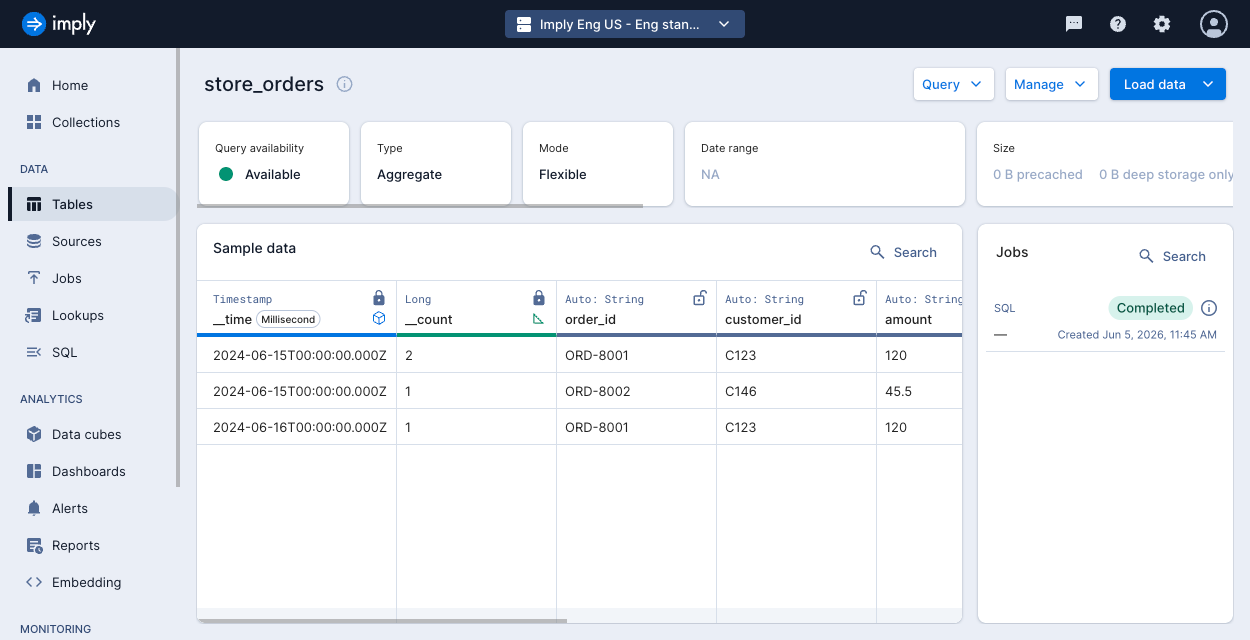The height and width of the screenshot is (640, 1250).
Task: Click amount cell 45.5
Action: 919,391
